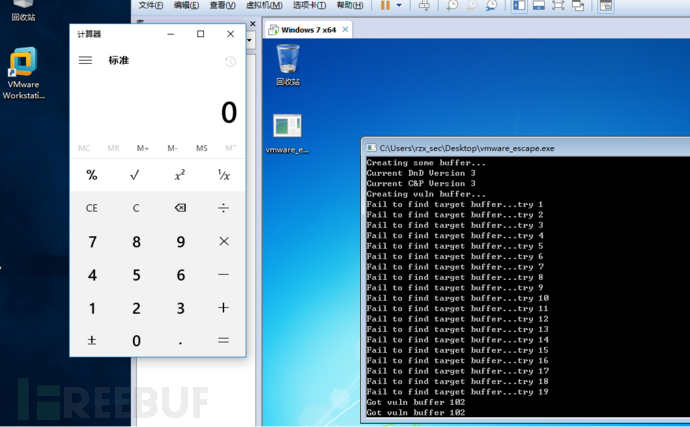
Task: Click digit 8 on calculator
Action: (x=136, y=241)
